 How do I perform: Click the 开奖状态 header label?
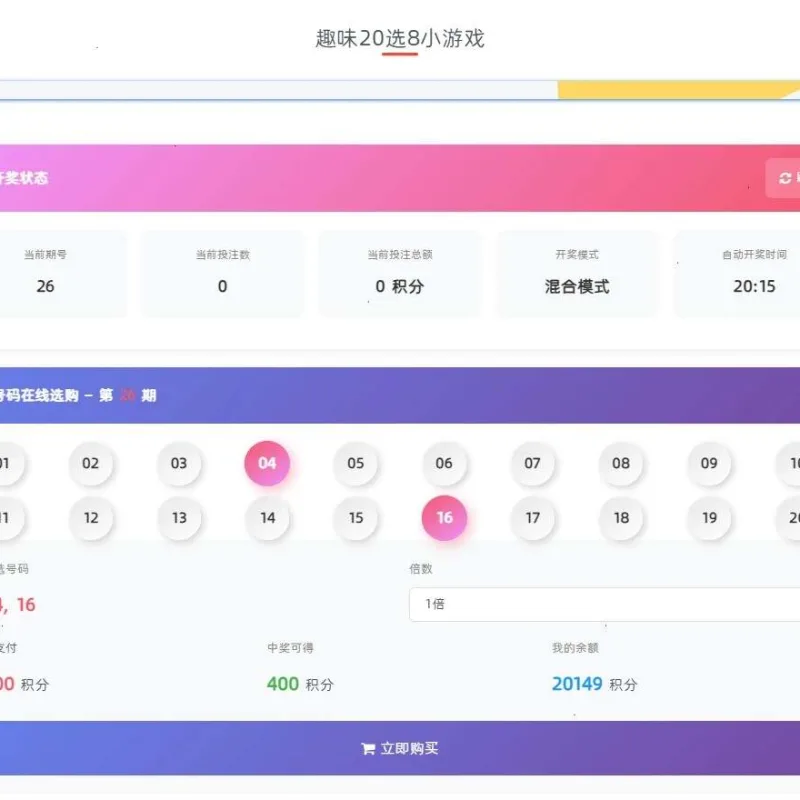23,178
